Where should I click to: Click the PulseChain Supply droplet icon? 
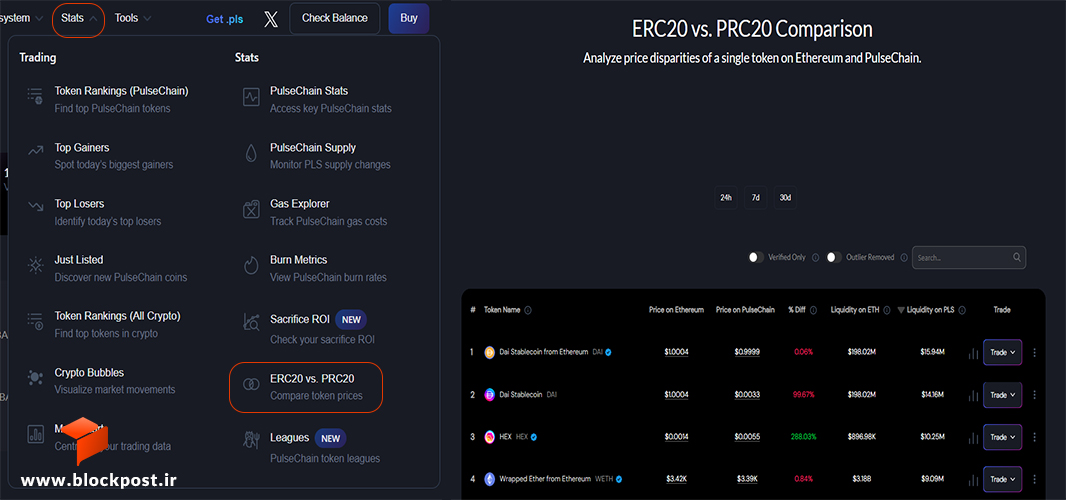pyautogui.click(x=251, y=154)
